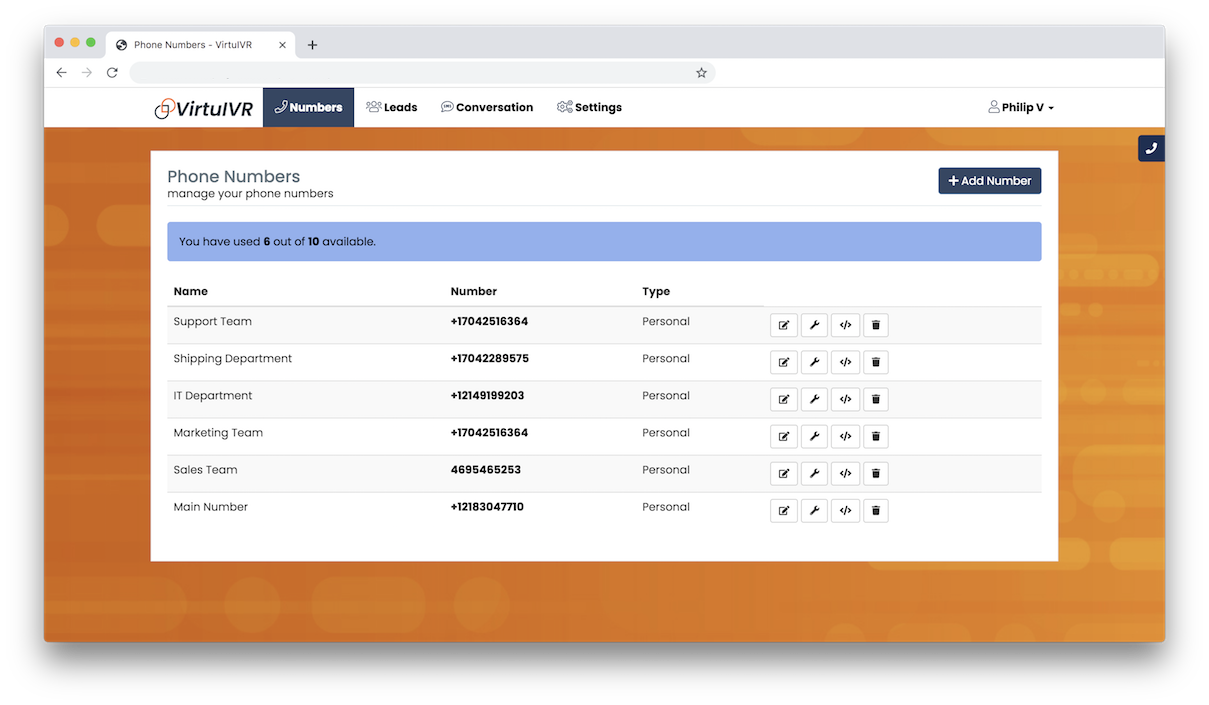This screenshot has height=705, width=1209.
Task: Click edit icon for Support Team
Action: click(x=784, y=325)
